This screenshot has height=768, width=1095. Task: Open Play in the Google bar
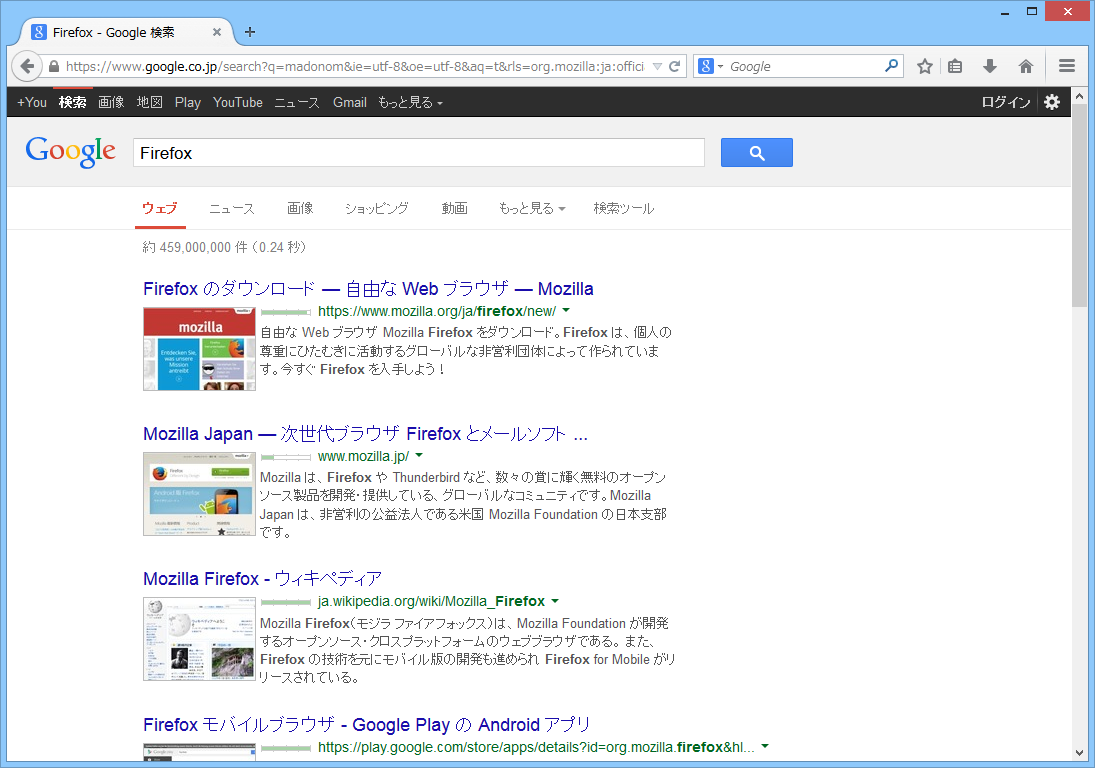pyautogui.click(x=187, y=102)
